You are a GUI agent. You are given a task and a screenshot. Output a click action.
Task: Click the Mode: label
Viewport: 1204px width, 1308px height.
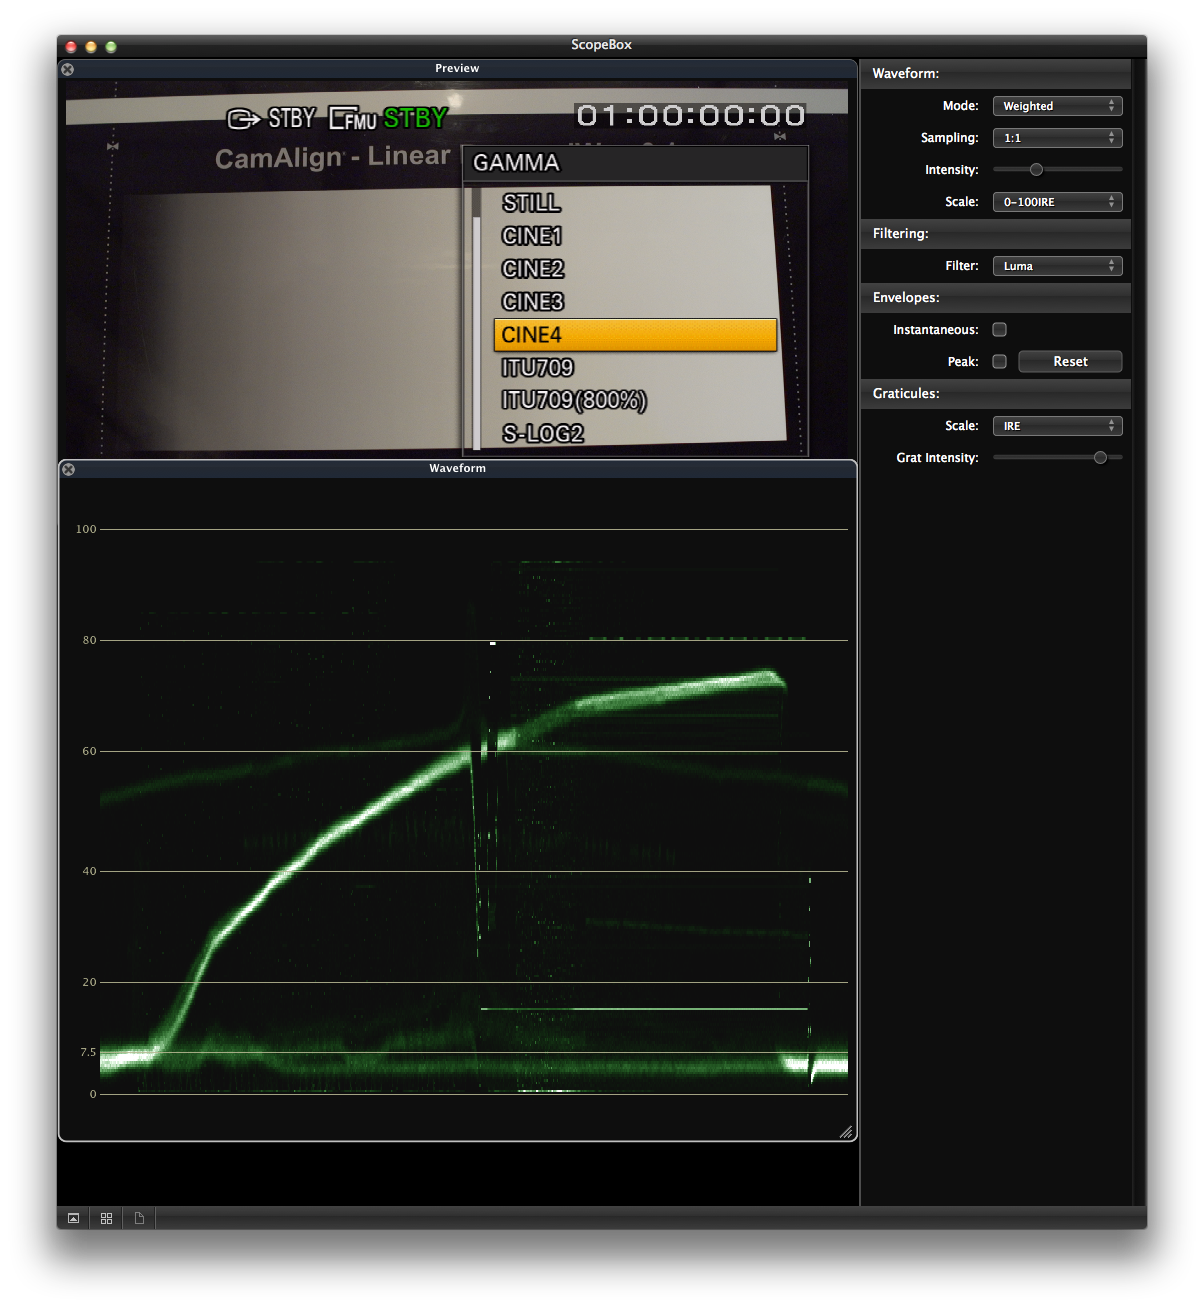tap(960, 106)
